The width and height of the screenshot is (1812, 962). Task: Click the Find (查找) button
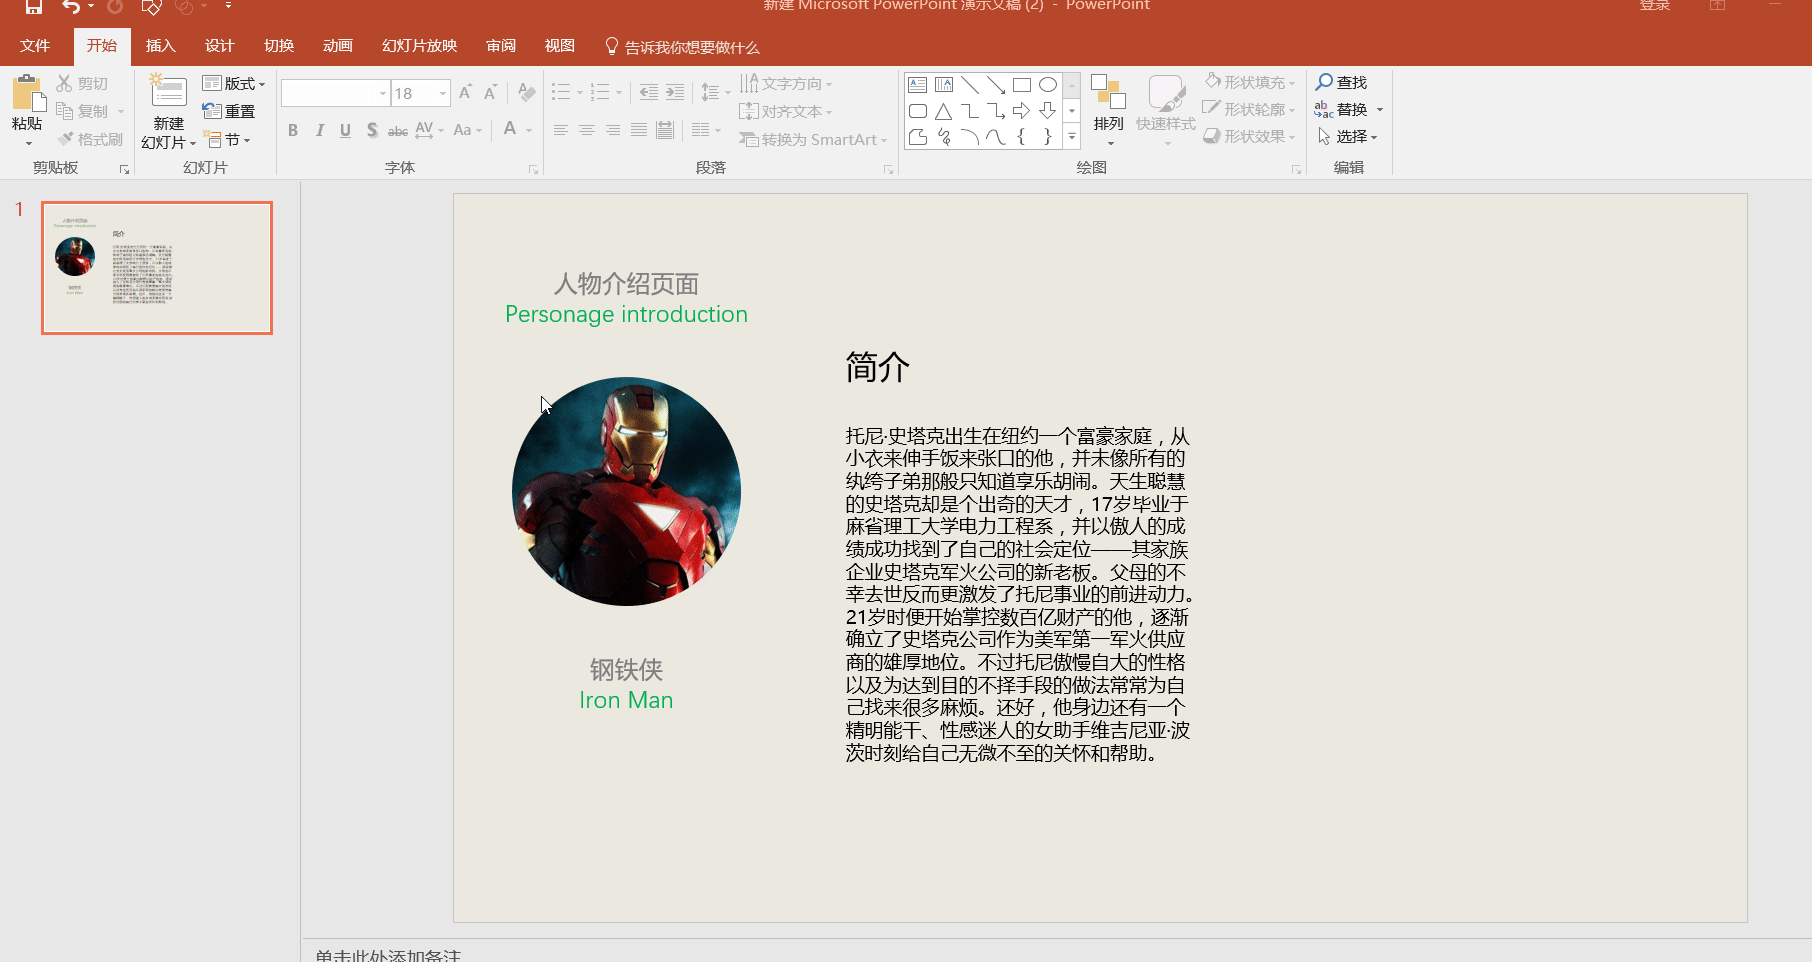[x=1341, y=82]
